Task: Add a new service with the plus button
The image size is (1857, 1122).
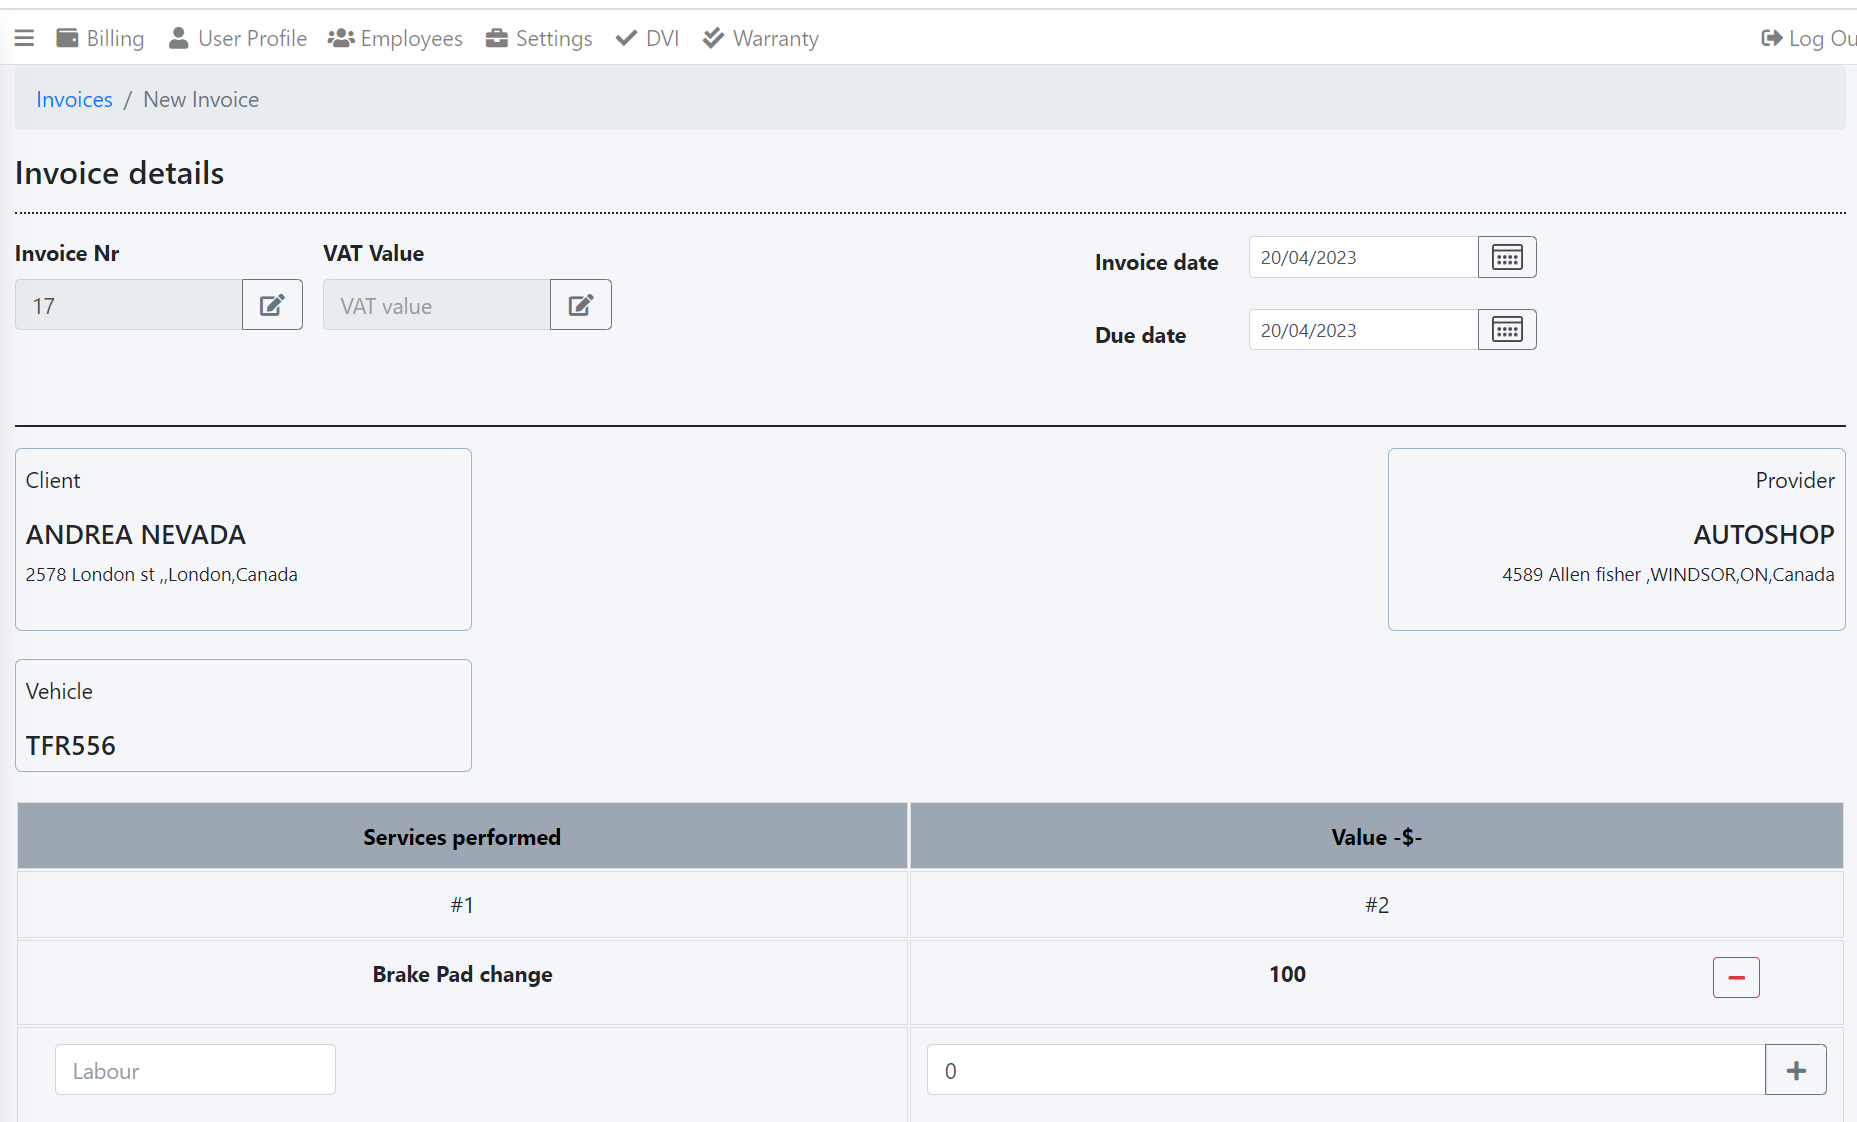Action: (x=1795, y=1069)
